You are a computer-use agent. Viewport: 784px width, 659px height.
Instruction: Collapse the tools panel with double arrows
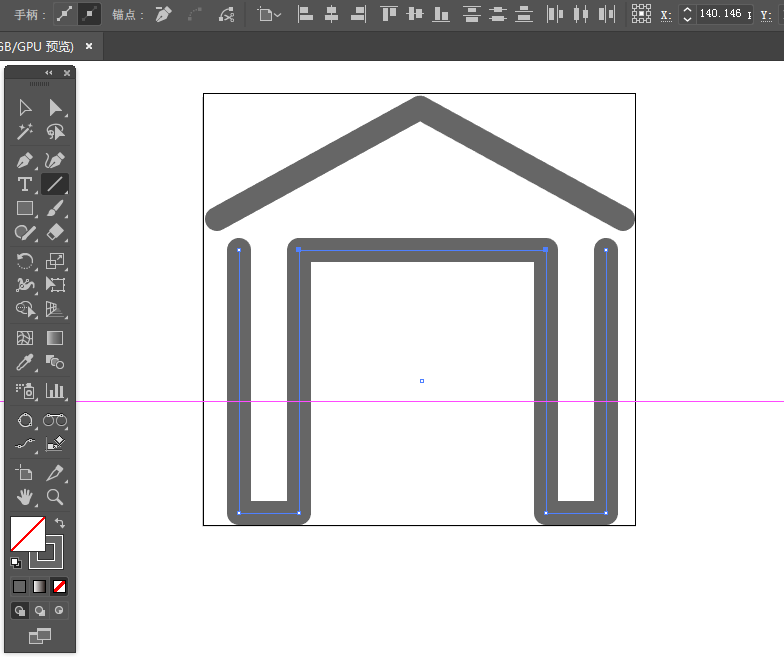tap(48, 73)
